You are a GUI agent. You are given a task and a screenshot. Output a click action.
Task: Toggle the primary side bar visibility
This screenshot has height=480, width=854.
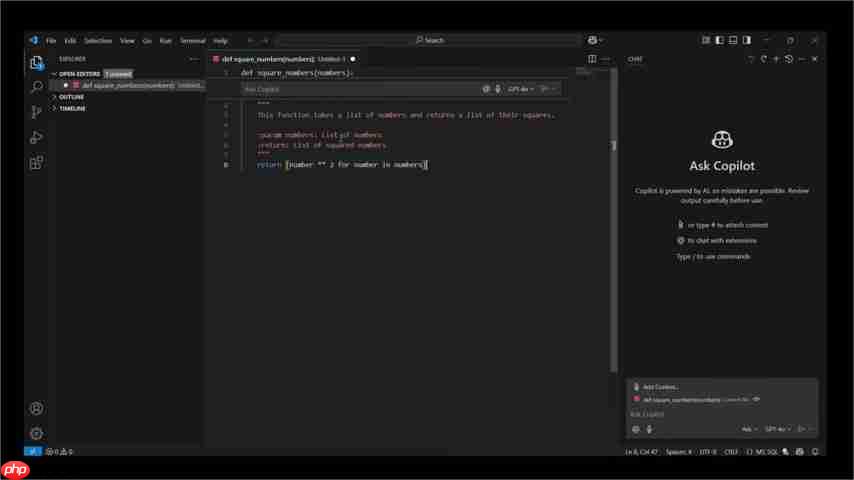click(x=719, y=40)
